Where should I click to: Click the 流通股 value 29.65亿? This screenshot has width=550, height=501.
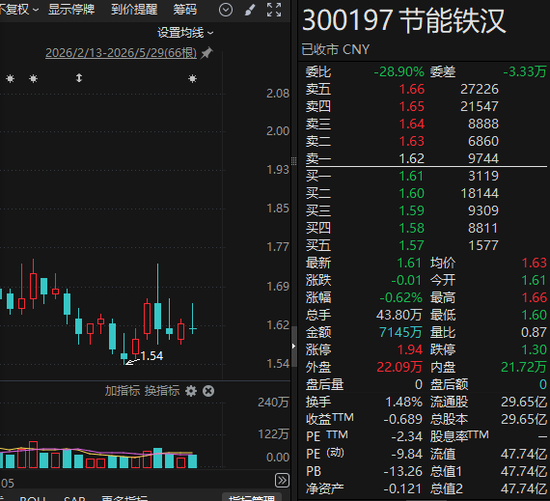[524, 402]
